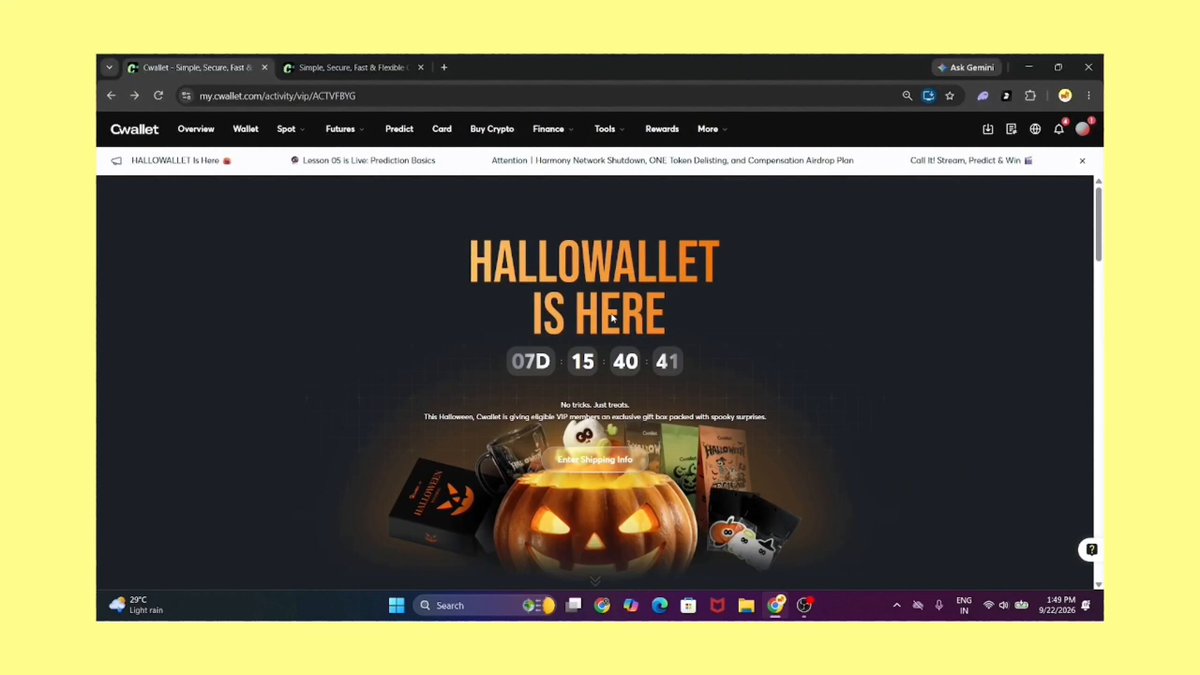Click the scroll-down double chevron on page
Viewport: 1200px width, 675px height.
click(x=595, y=581)
